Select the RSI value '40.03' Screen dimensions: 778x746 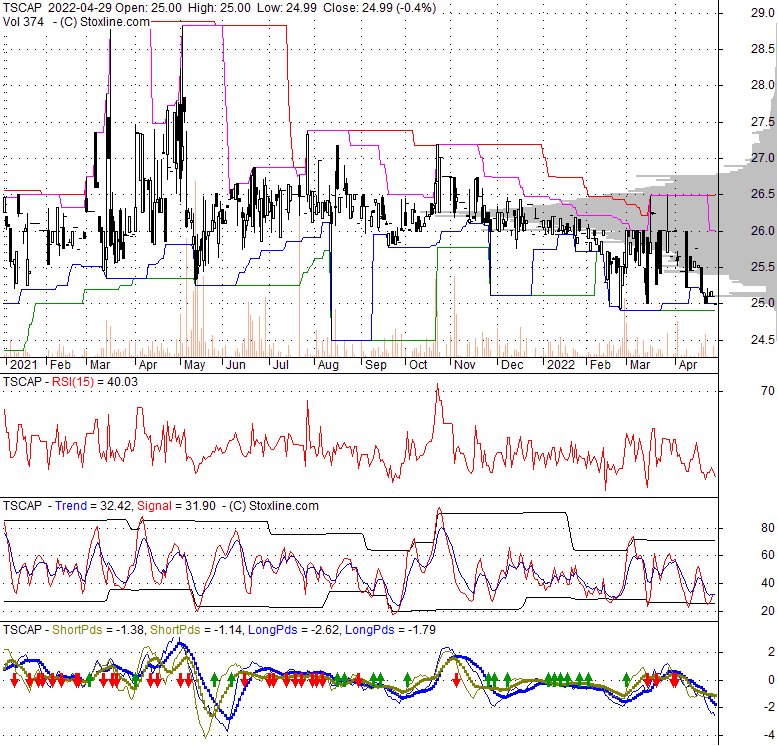[122, 382]
